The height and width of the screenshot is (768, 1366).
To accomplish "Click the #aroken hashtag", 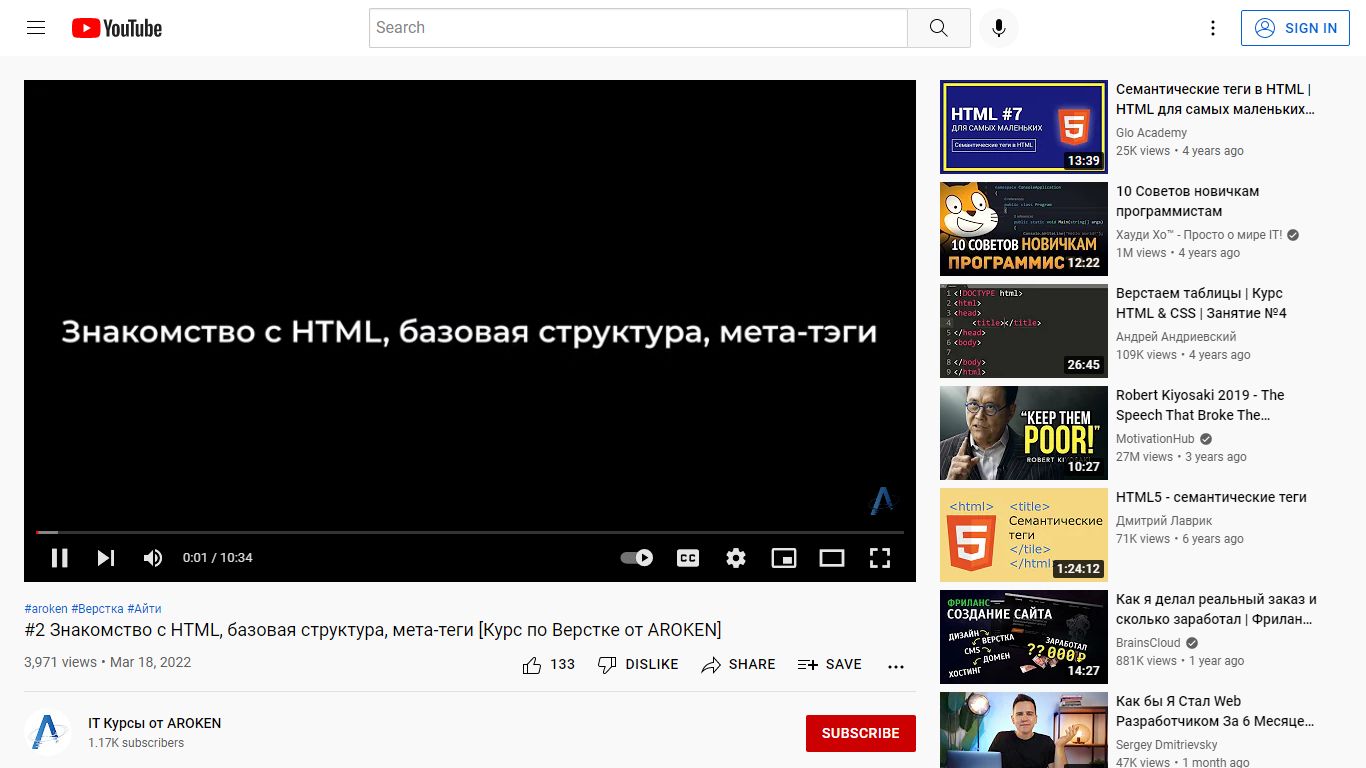I will click(46, 608).
